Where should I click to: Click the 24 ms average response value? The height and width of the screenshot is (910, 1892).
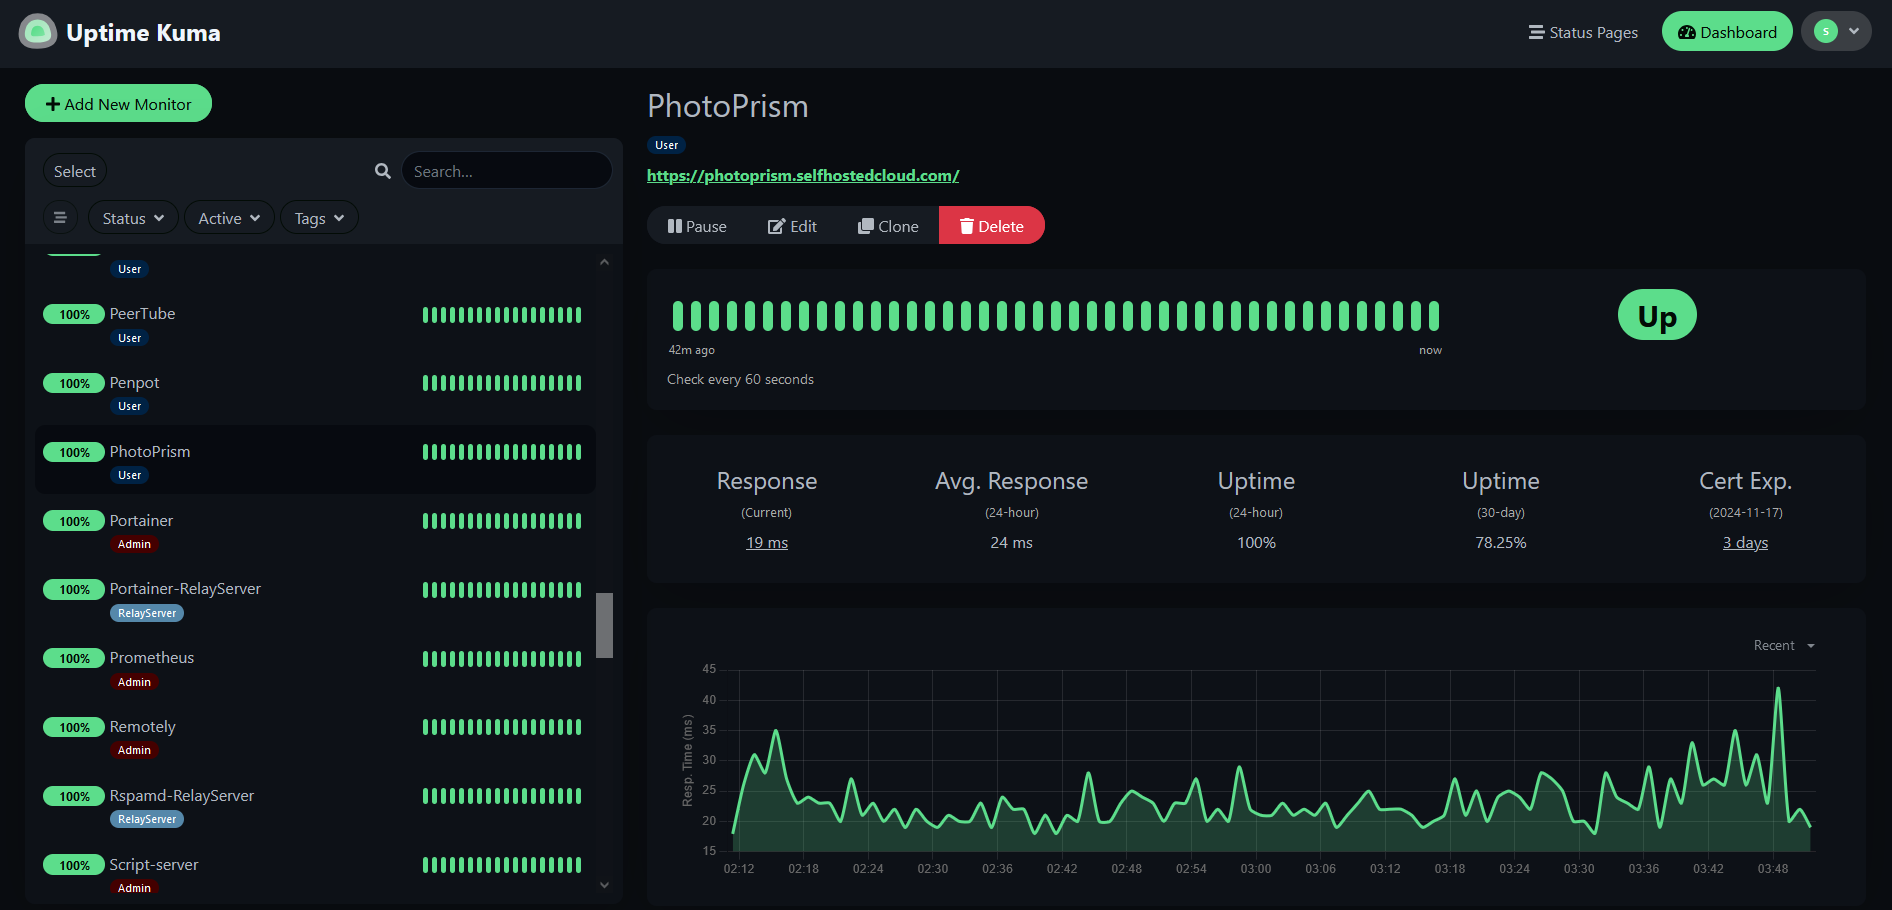coord(1011,542)
